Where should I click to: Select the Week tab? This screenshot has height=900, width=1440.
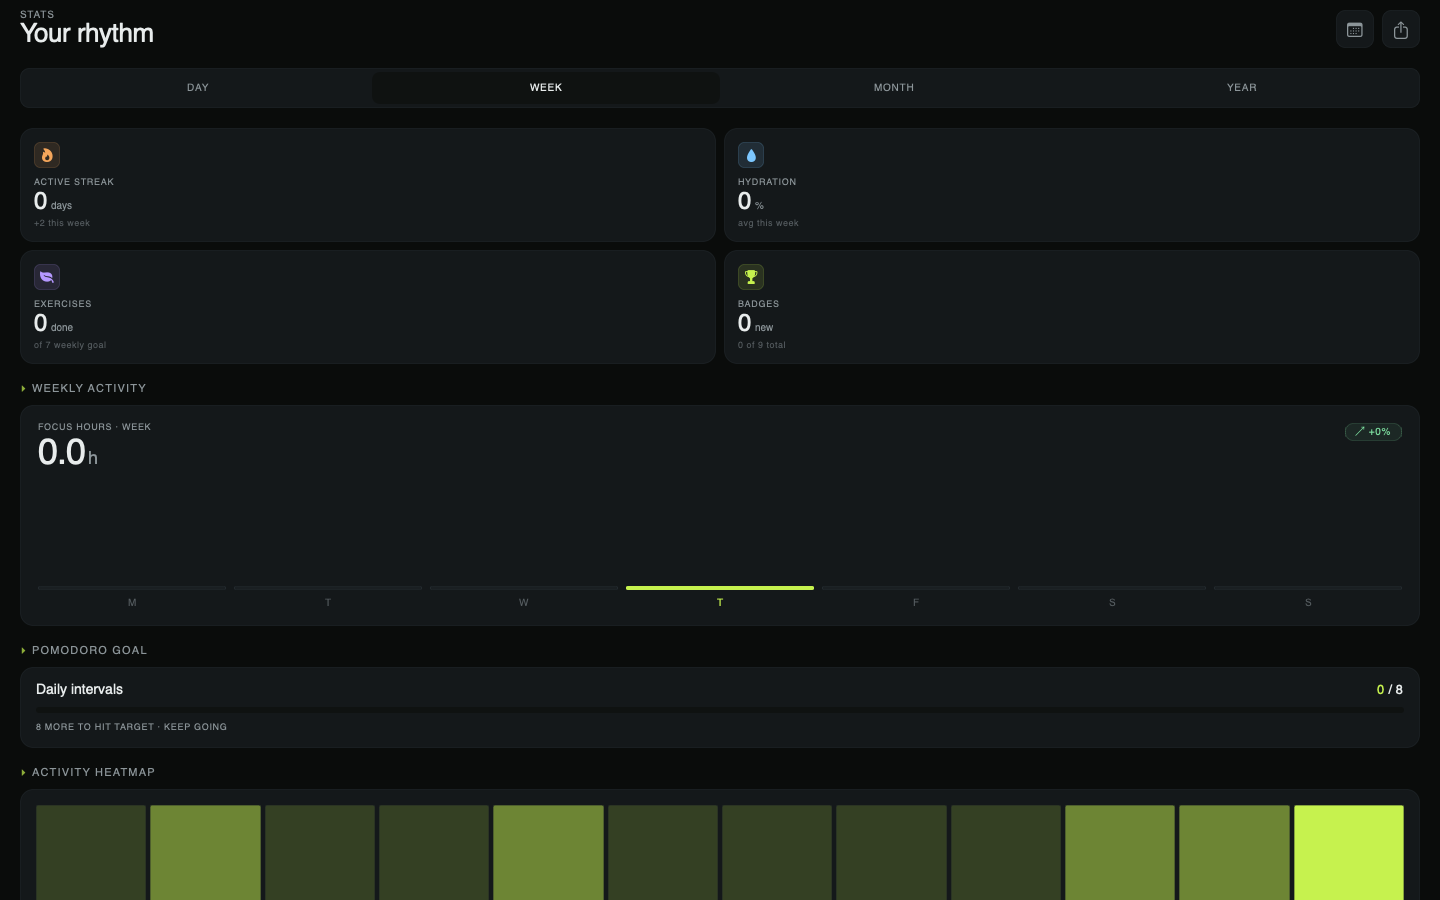tap(546, 88)
